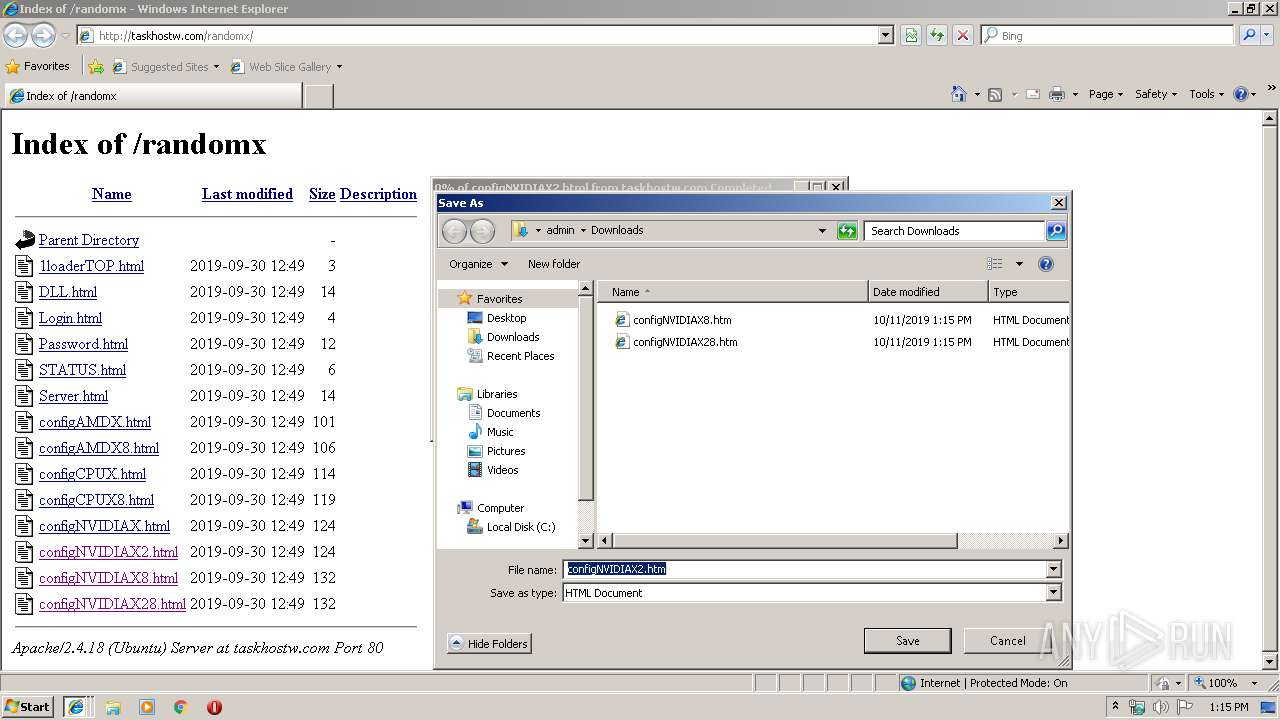Click the horizontal scrollbar in file list
This screenshot has width=1280, height=720.
784,541
